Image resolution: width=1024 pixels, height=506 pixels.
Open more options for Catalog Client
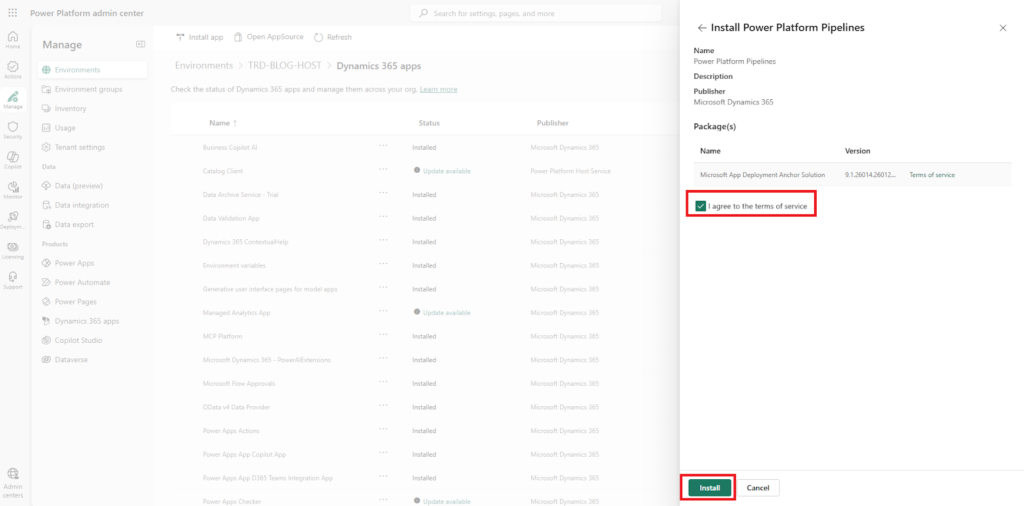pyautogui.click(x=383, y=171)
